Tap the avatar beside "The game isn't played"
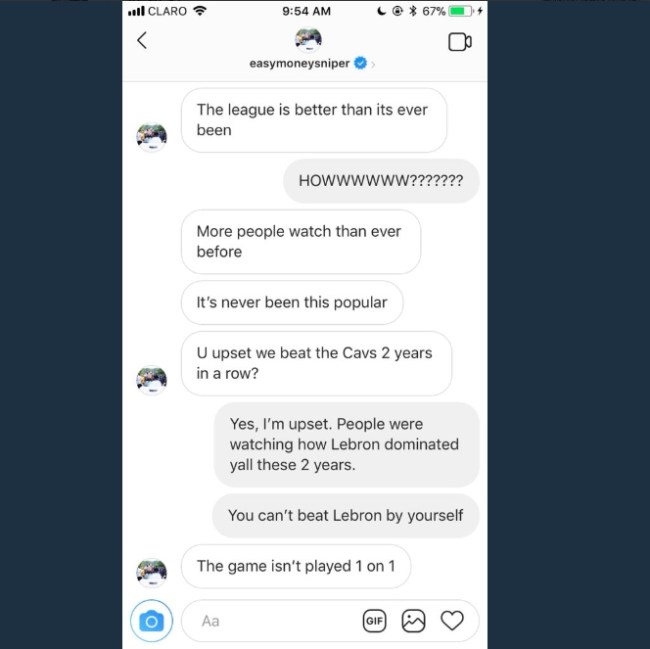This screenshot has height=649, width=650. 152,573
